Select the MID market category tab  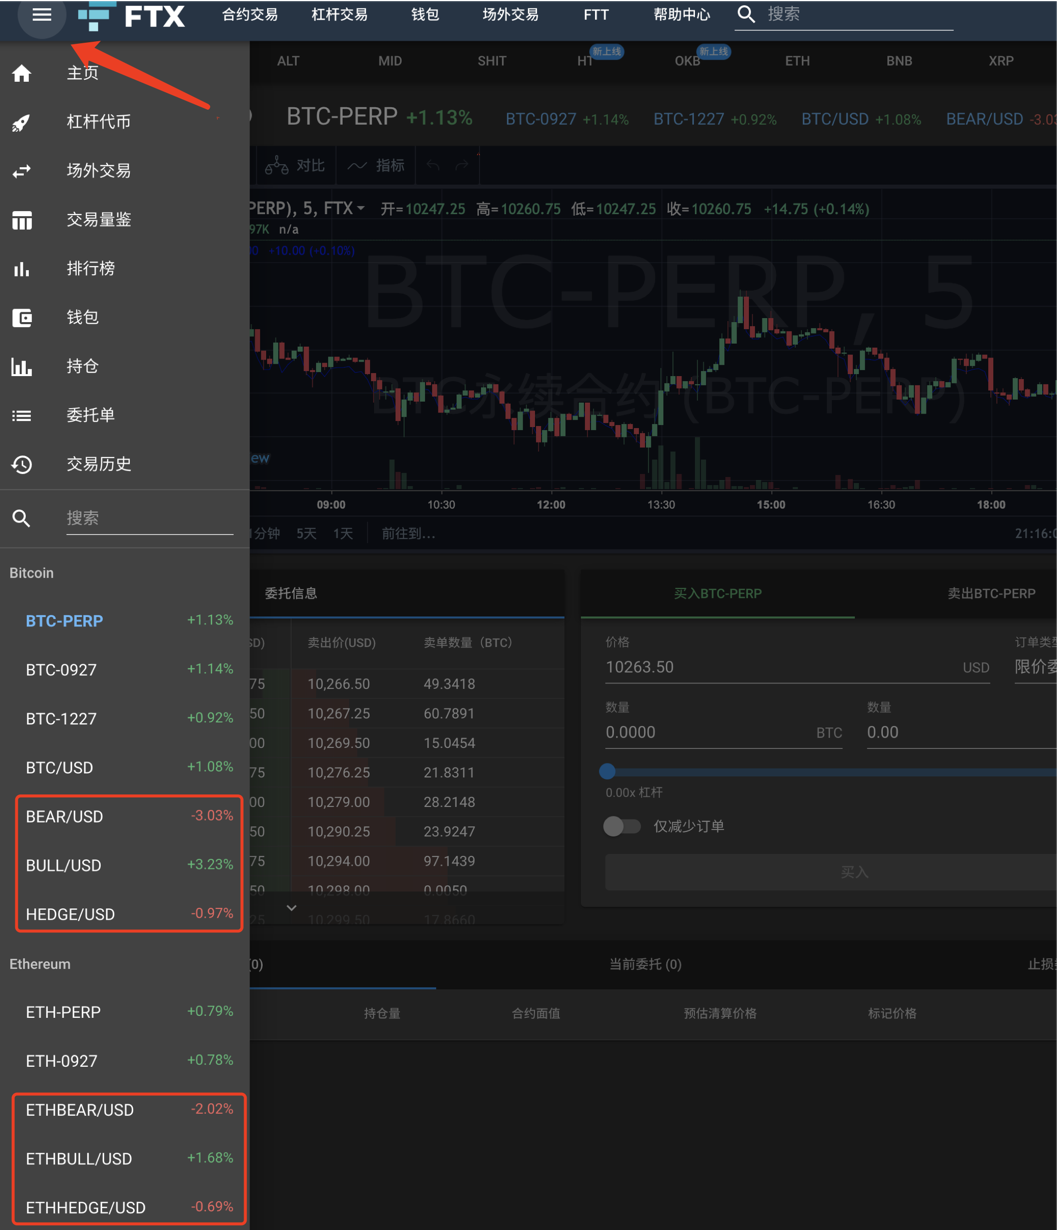point(390,61)
